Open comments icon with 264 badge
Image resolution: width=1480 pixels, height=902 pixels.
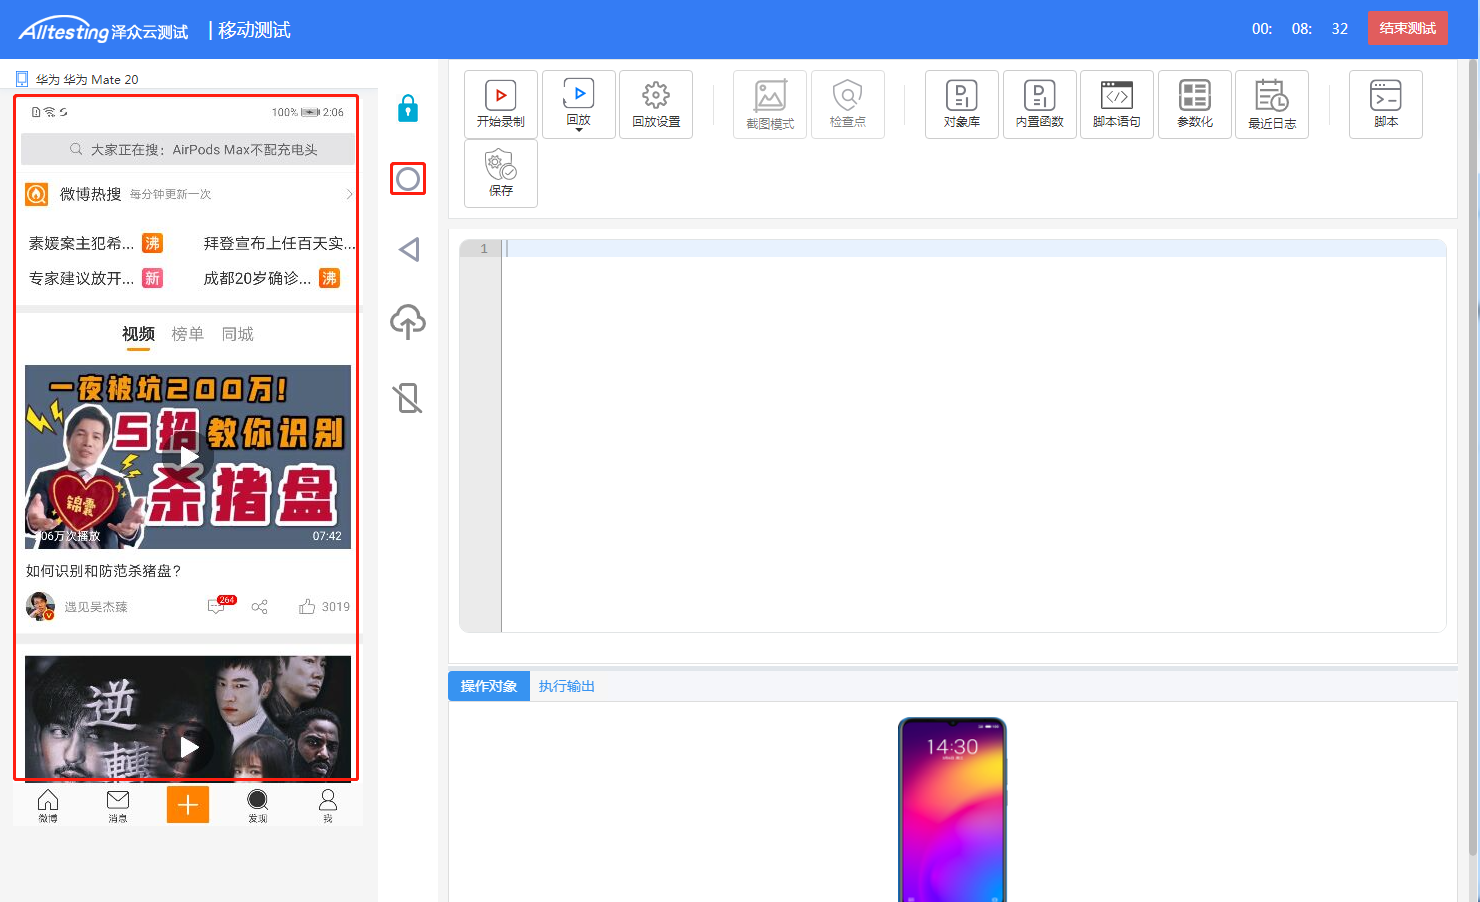tap(220, 605)
